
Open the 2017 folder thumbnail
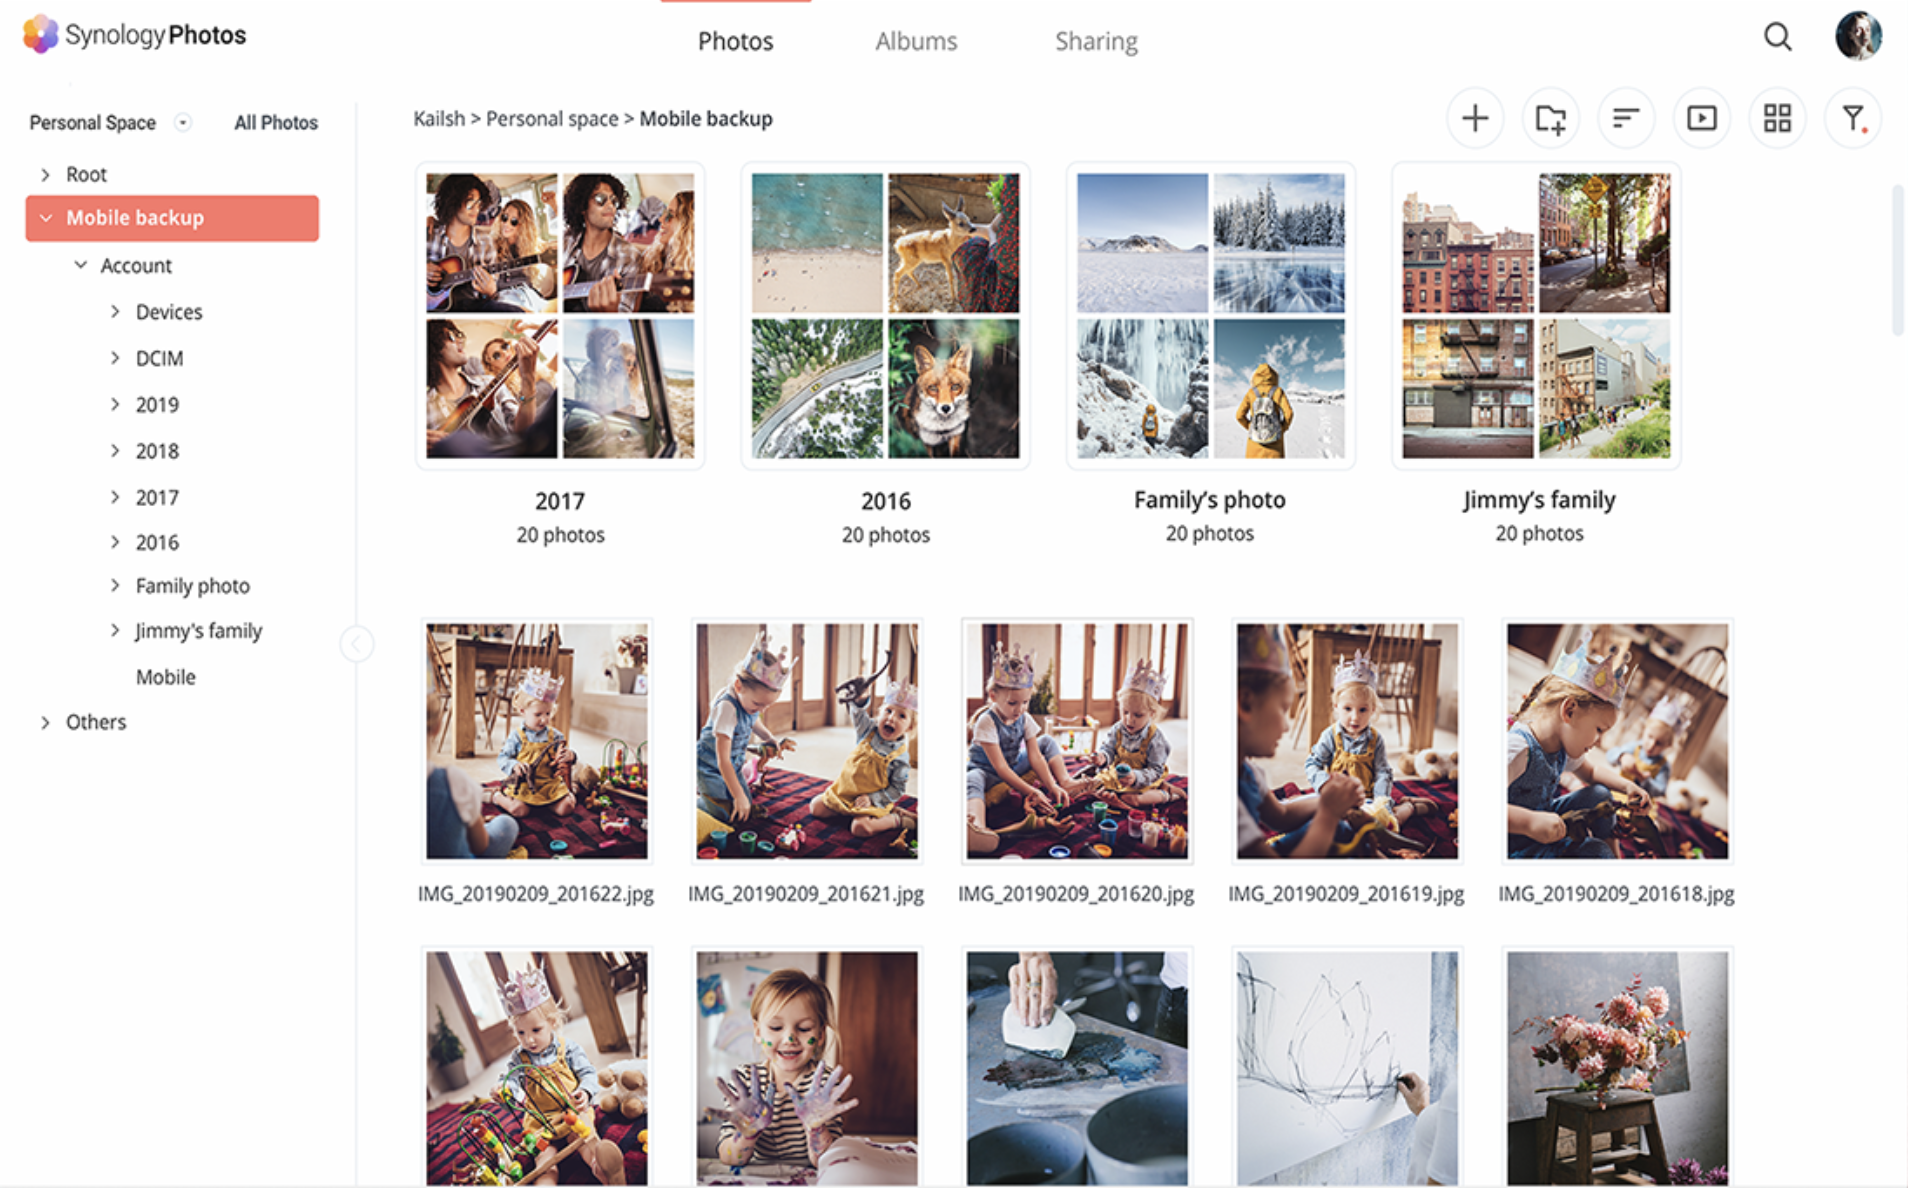pos(560,316)
